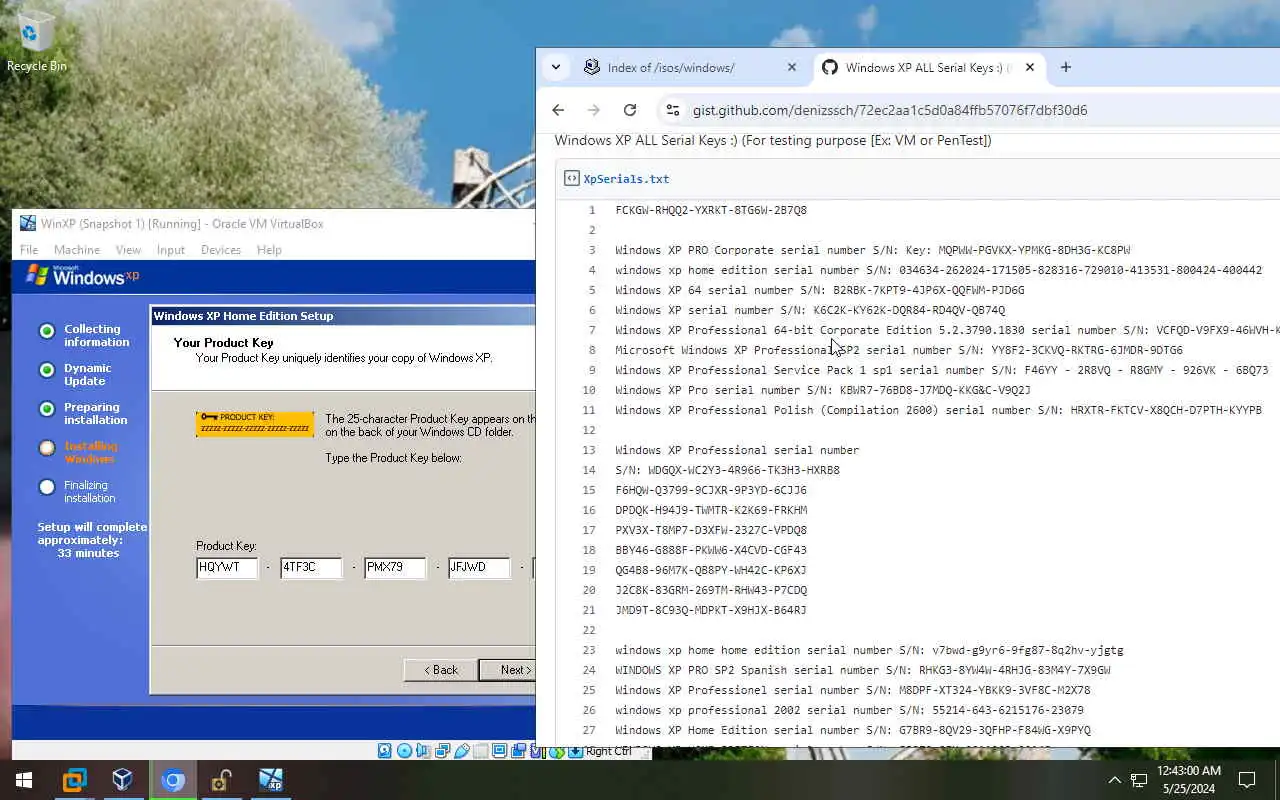1280x800 pixels.
Task: Click the 'Right Ctrl' host key indicator
Action: (608, 751)
